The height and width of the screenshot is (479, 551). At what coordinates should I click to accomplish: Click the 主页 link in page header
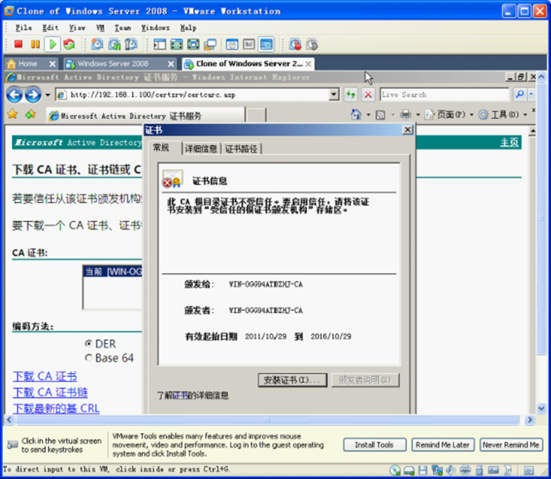click(509, 142)
